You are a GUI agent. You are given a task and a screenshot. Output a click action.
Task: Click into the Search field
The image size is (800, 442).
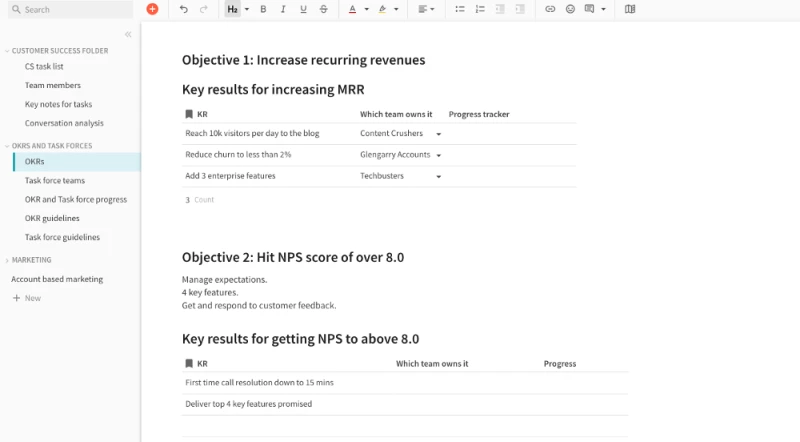coord(70,9)
